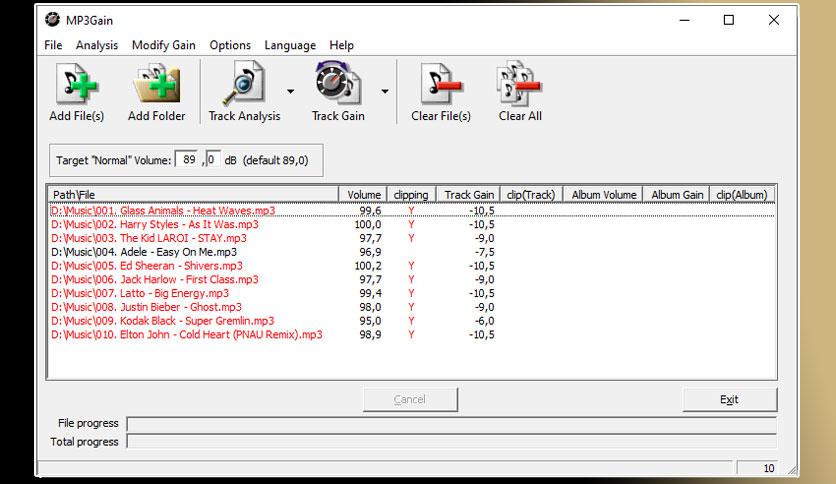Select the Ed Sheeran - Shivers.mp3 row

pyautogui.click(x=412, y=266)
